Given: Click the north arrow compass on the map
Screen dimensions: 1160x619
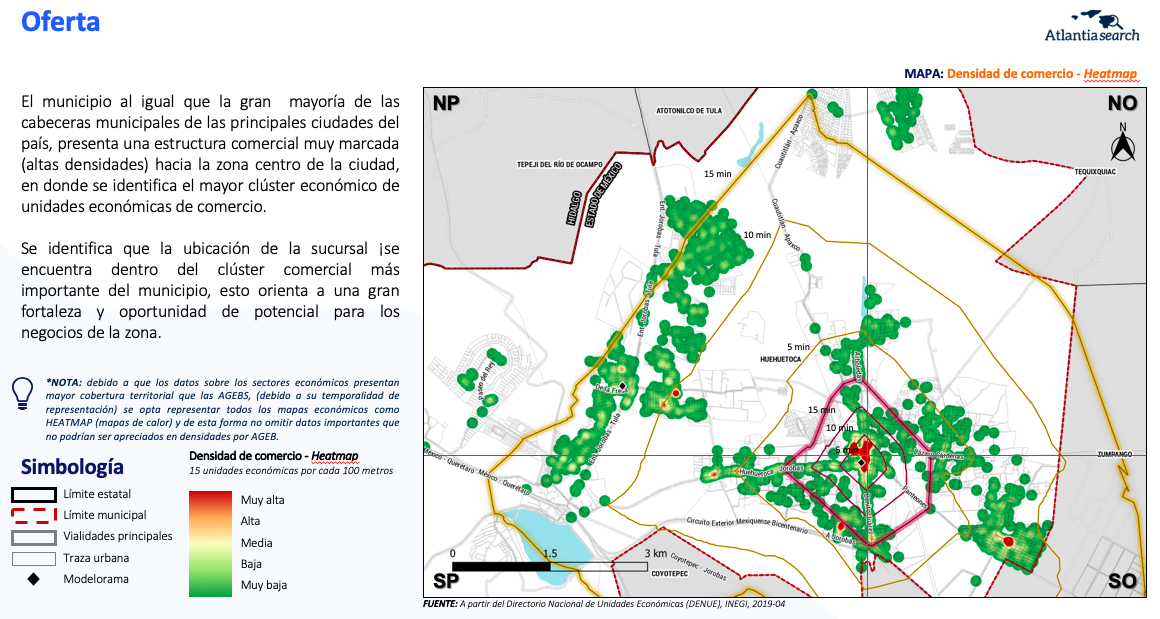Looking at the screenshot, I should pyautogui.click(x=1123, y=143).
